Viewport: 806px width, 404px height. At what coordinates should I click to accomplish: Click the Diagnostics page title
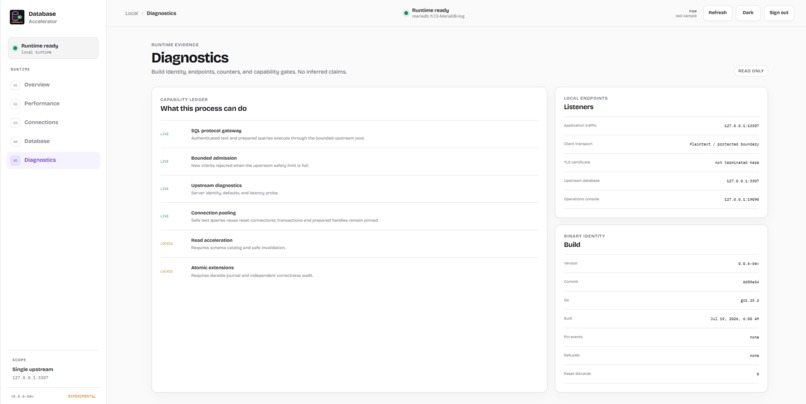tap(190, 58)
